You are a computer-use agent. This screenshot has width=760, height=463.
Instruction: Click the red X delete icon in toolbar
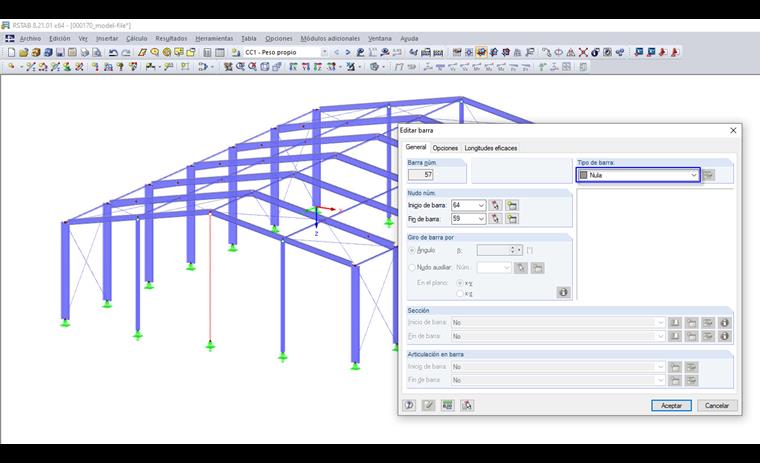coord(583,52)
